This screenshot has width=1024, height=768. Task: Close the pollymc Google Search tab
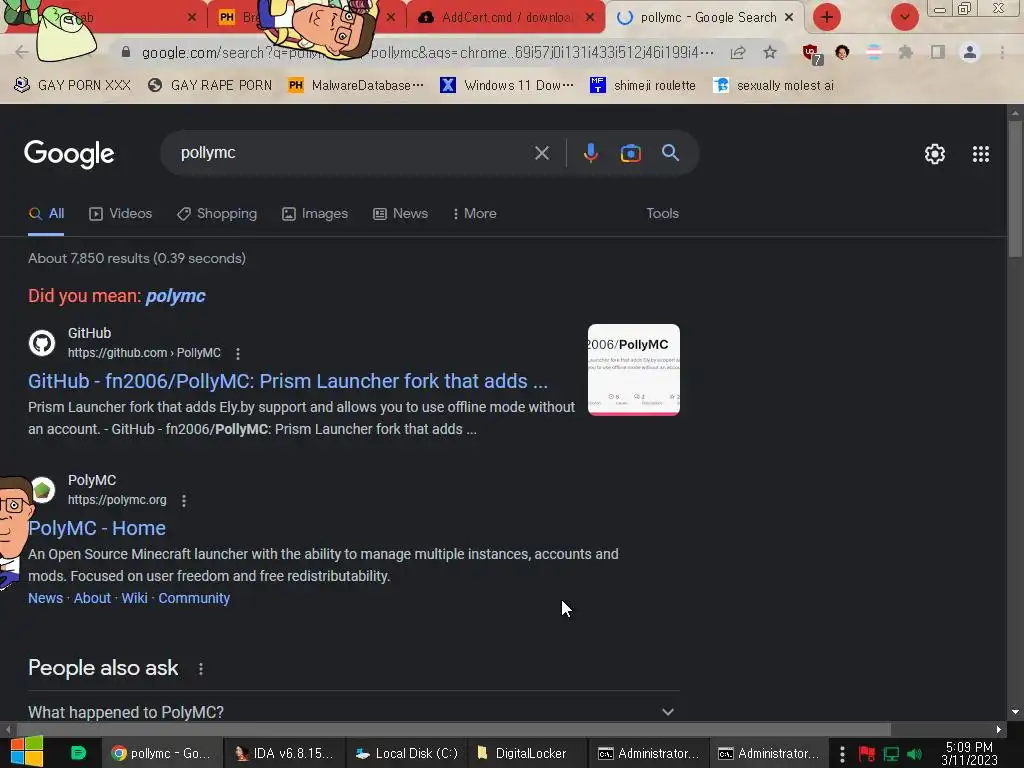pos(789,18)
